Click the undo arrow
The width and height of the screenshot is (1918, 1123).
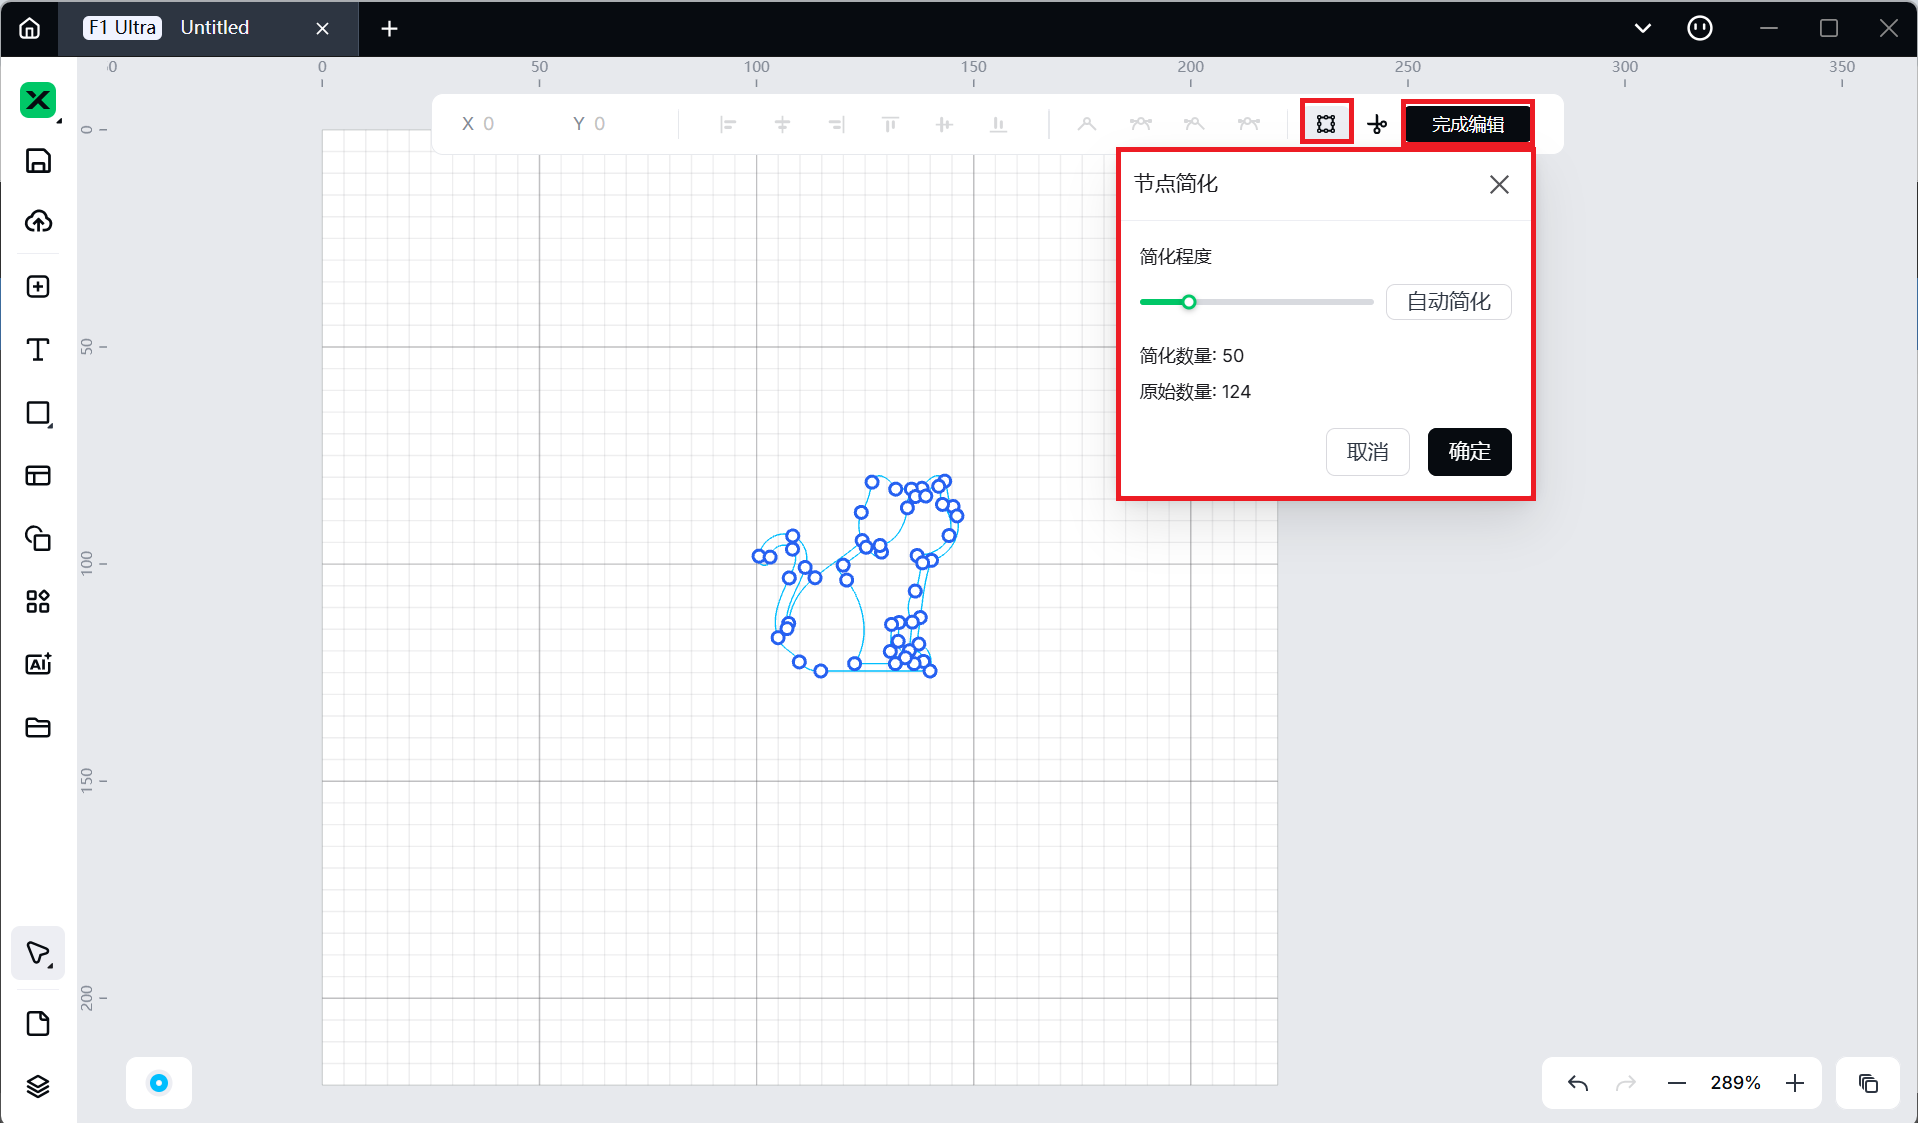1578,1083
